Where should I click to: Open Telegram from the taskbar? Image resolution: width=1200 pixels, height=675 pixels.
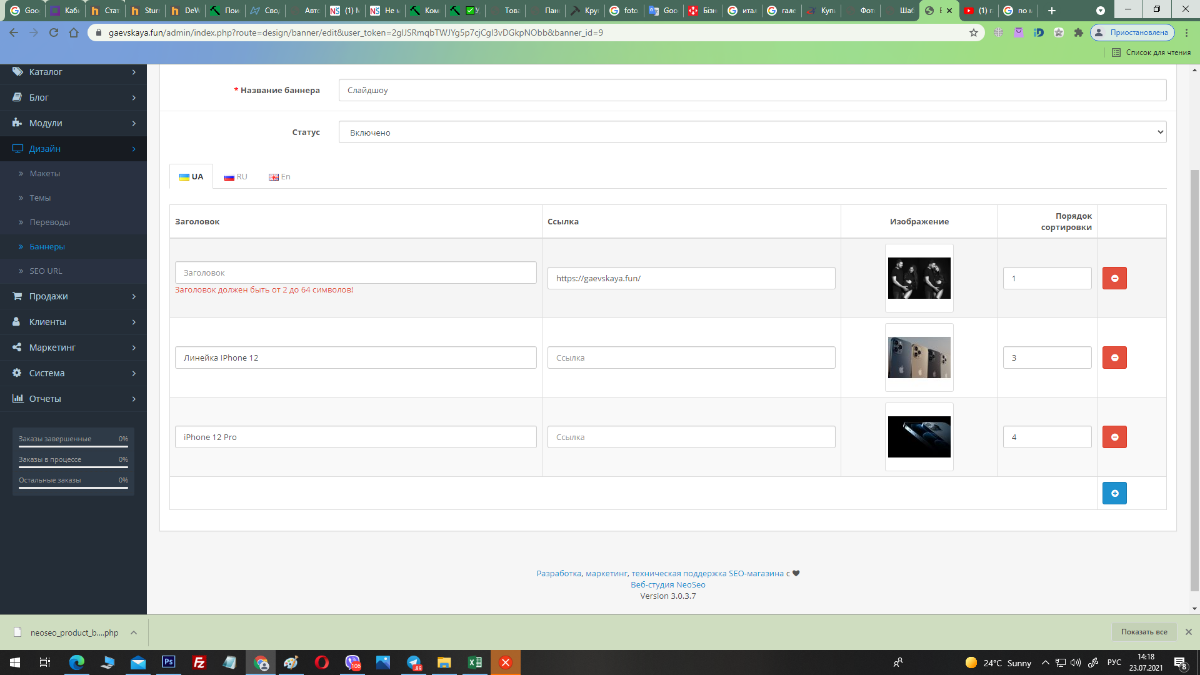click(414, 662)
